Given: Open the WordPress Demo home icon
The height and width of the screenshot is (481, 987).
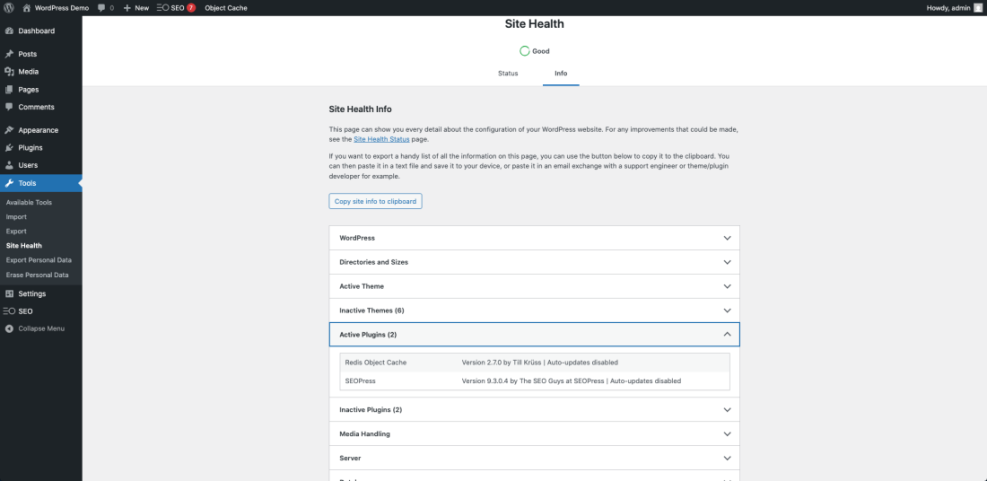Looking at the screenshot, I should click(x=26, y=8).
